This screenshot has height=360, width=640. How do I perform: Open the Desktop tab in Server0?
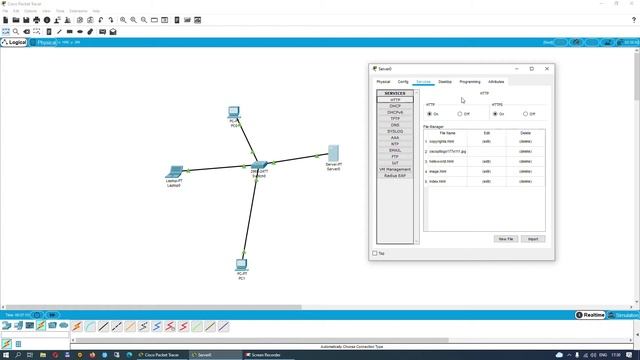pyautogui.click(x=445, y=82)
